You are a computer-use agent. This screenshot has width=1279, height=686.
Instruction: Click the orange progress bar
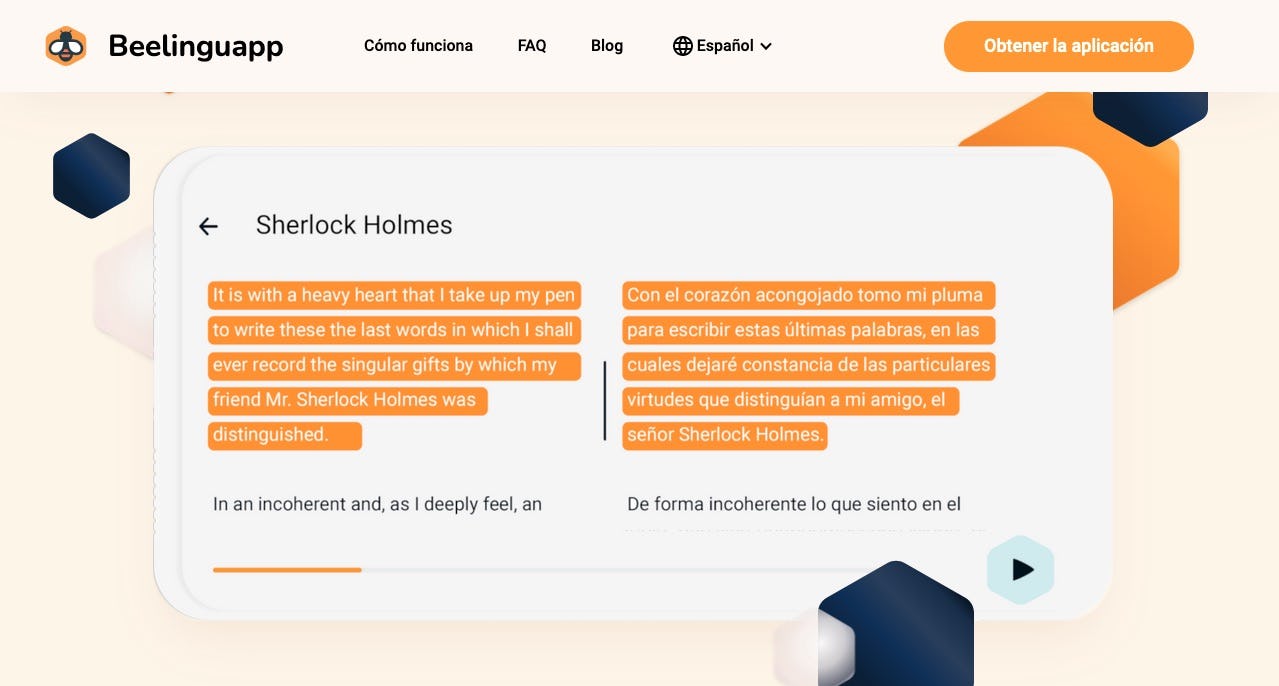(x=286, y=570)
